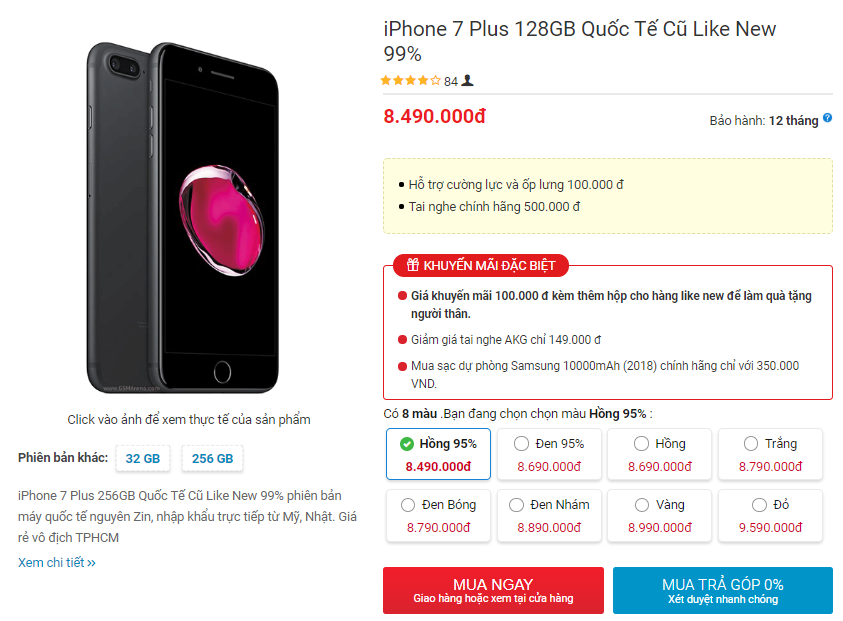This screenshot has height=621, width=843.
Task: Select the Đen Bóng color option
Action: pyautogui.click(x=438, y=515)
